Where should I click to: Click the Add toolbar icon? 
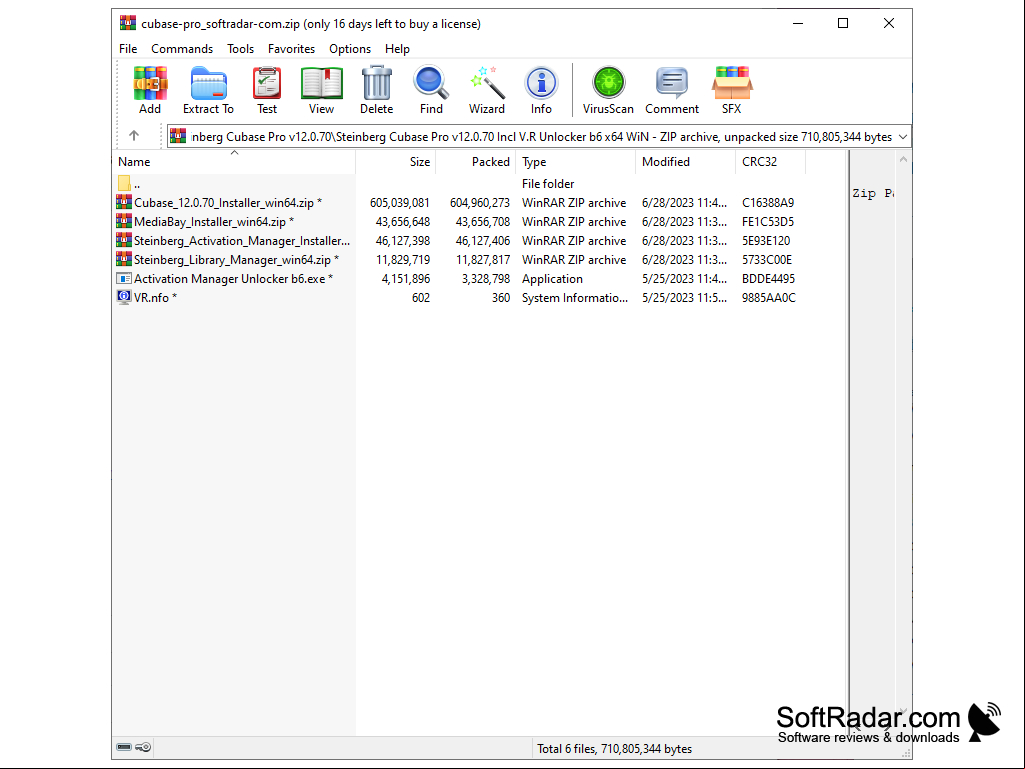[x=150, y=83]
